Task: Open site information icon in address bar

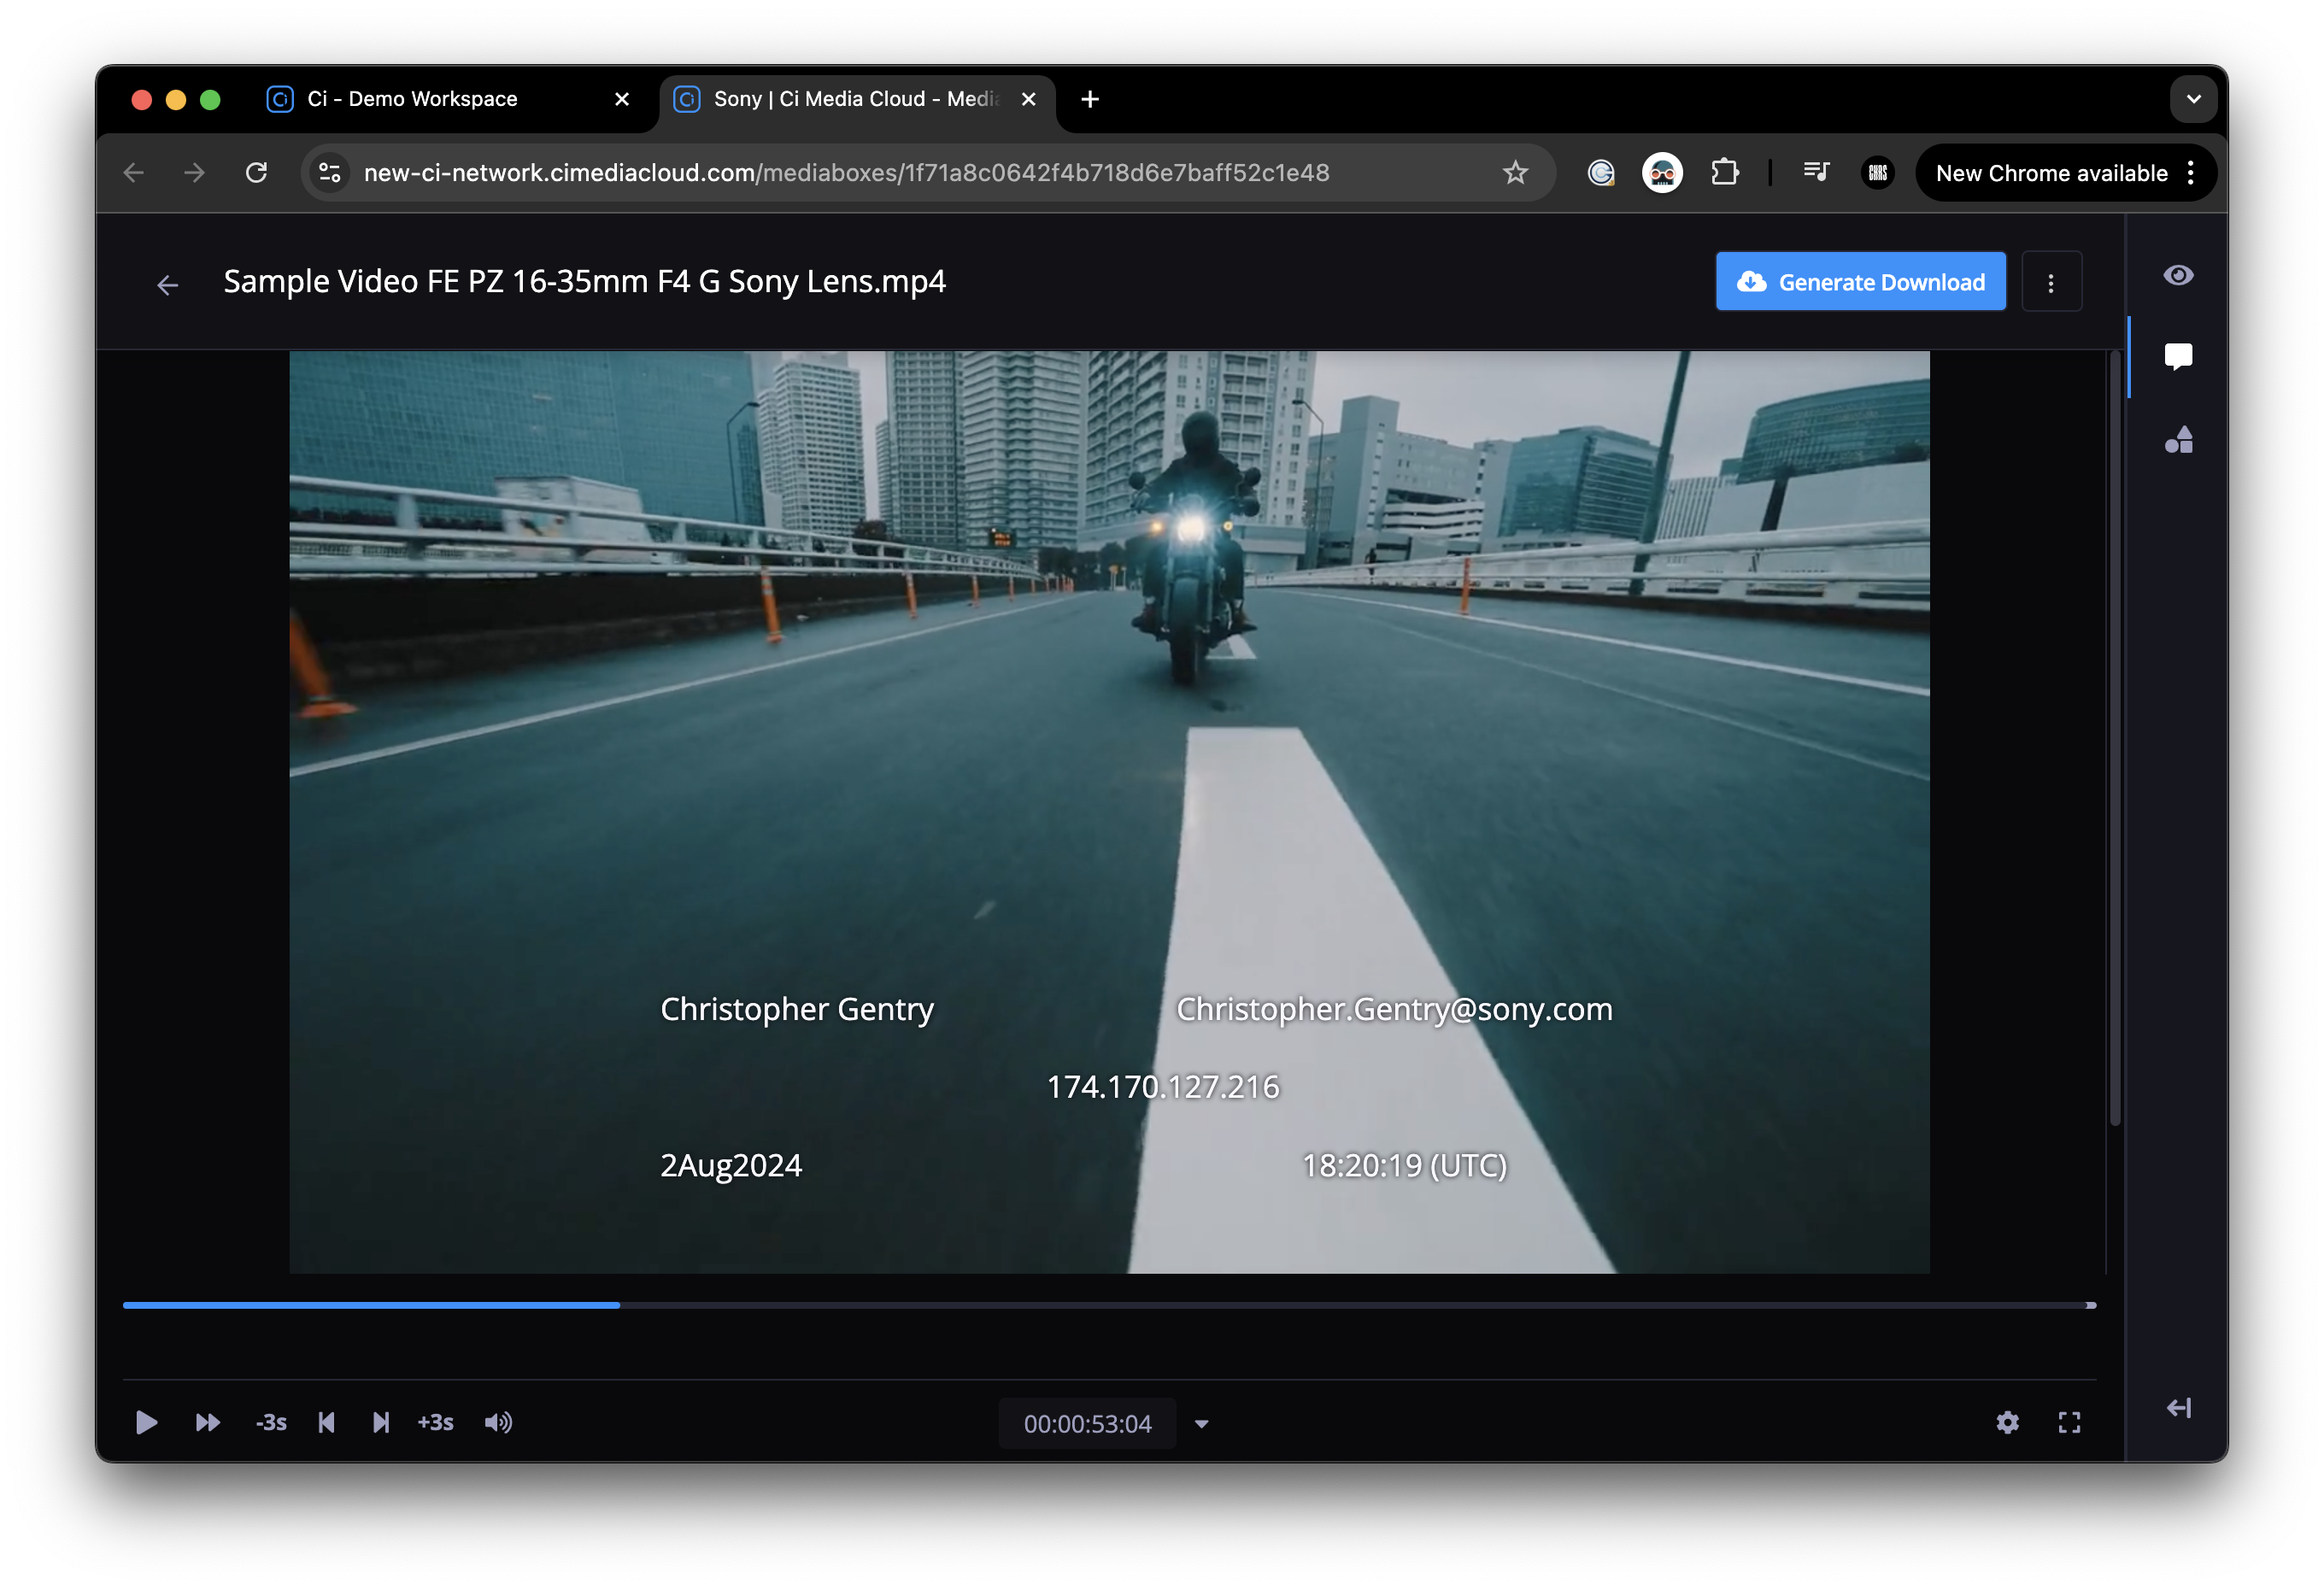Action: click(330, 172)
